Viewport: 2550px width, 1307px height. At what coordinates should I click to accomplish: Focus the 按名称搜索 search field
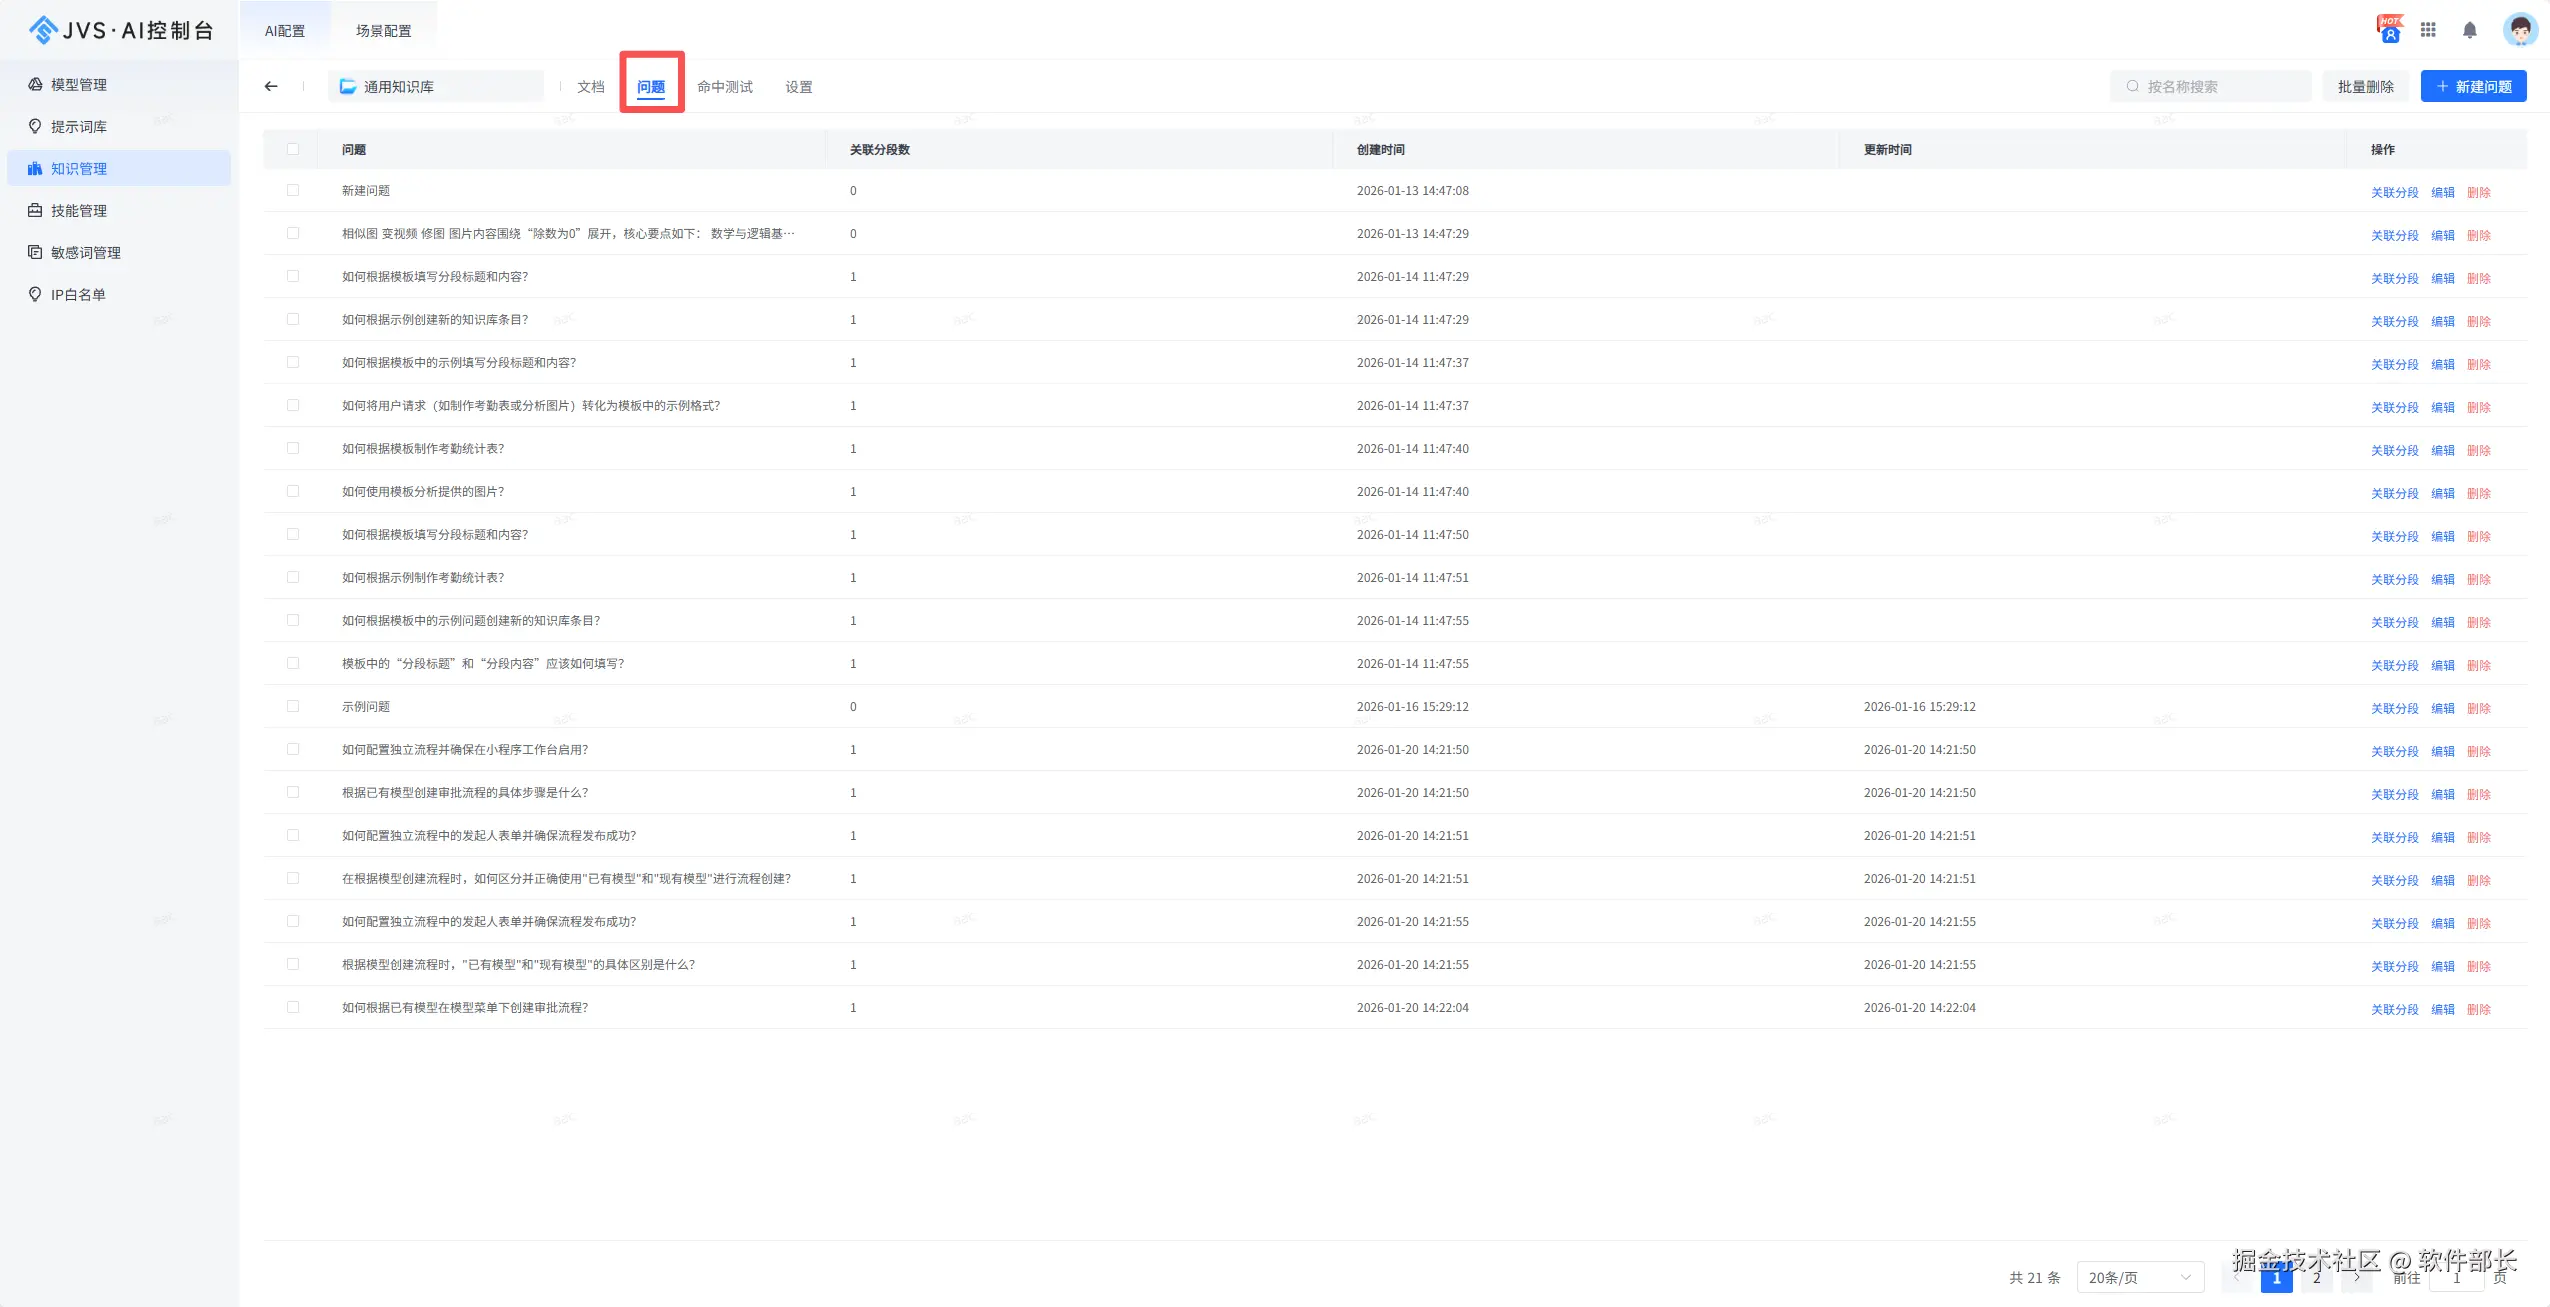[x=2210, y=86]
